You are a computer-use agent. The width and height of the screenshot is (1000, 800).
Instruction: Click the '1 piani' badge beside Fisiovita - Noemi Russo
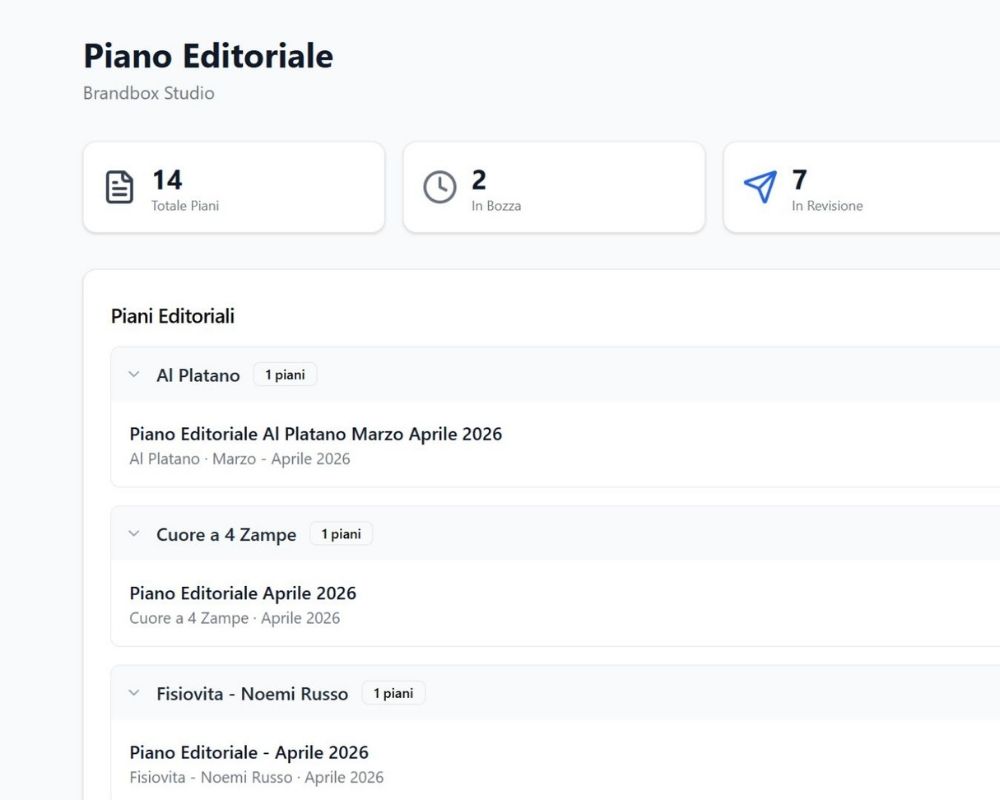pyautogui.click(x=393, y=692)
